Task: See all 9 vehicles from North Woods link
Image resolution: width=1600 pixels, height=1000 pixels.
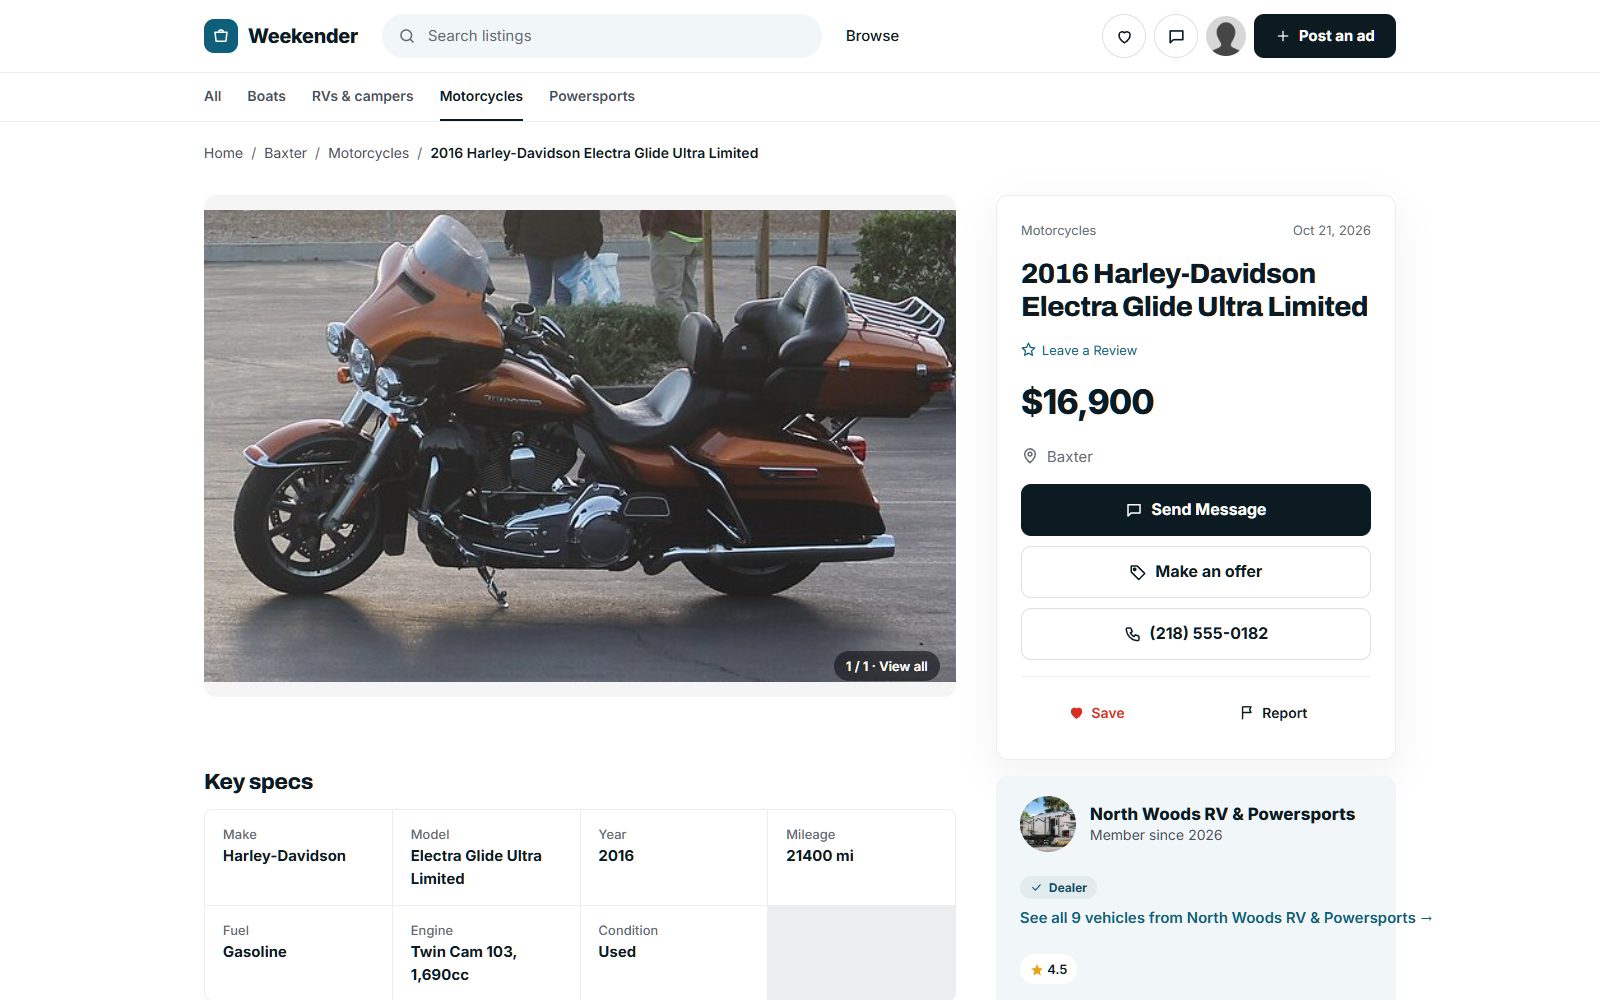Action: [x=1227, y=918]
